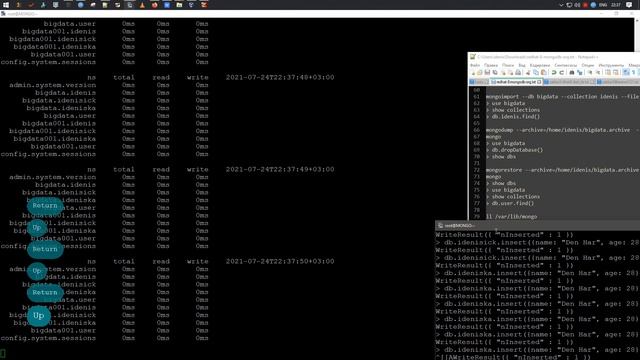Open VLC cone icon in taskbar
640x360 pixels.
point(142,5)
